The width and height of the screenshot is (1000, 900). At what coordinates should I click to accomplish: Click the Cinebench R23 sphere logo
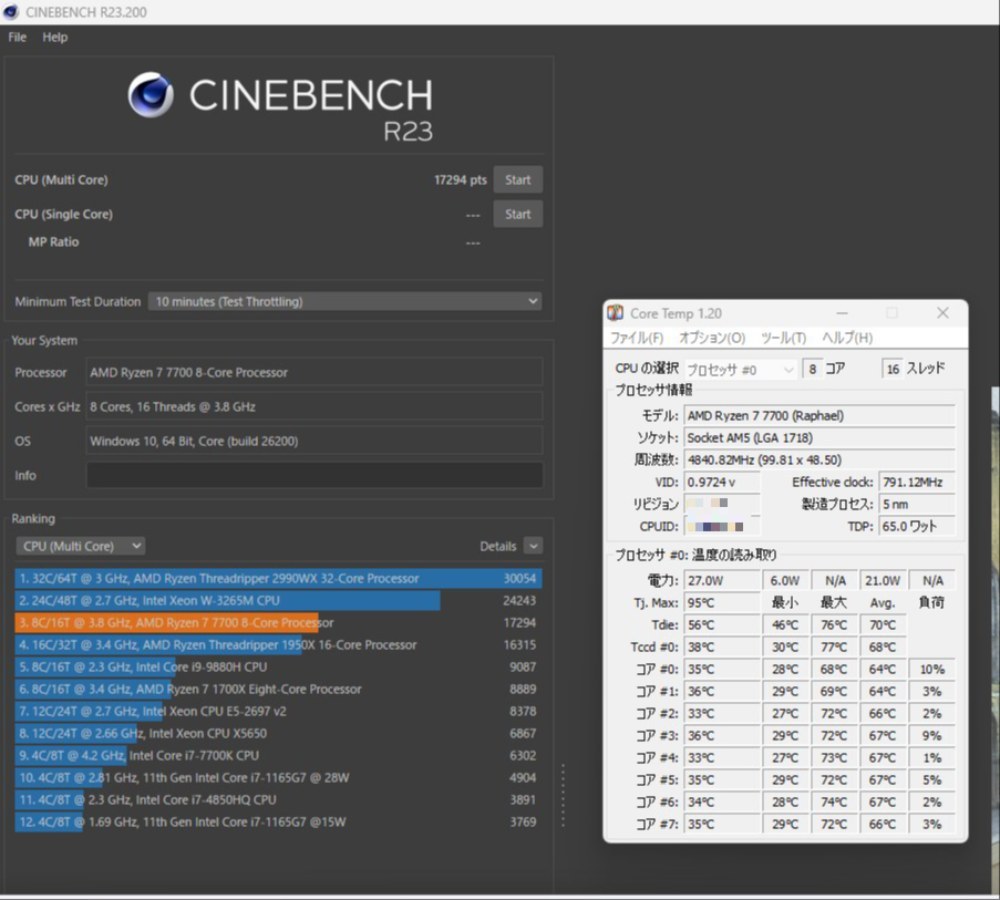tap(151, 94)
